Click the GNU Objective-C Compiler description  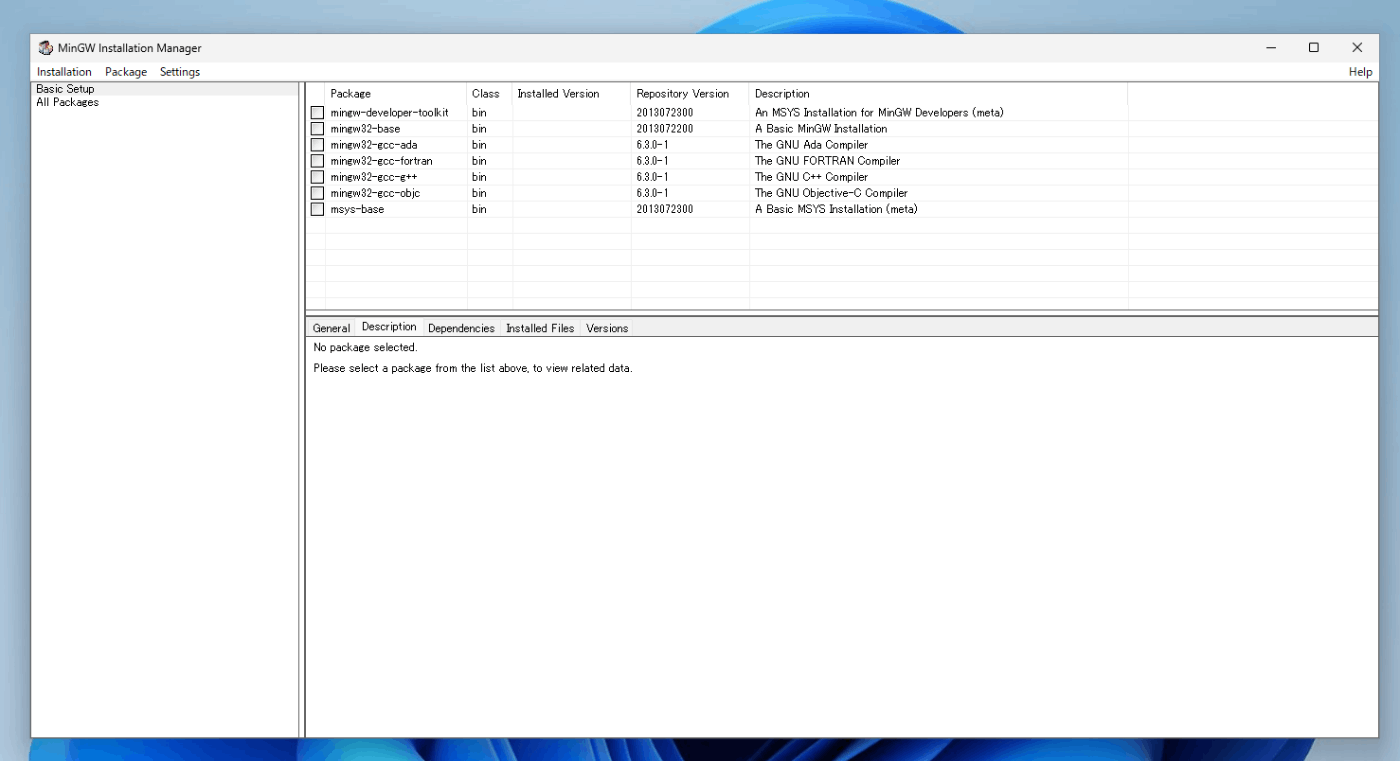point(831,193)
